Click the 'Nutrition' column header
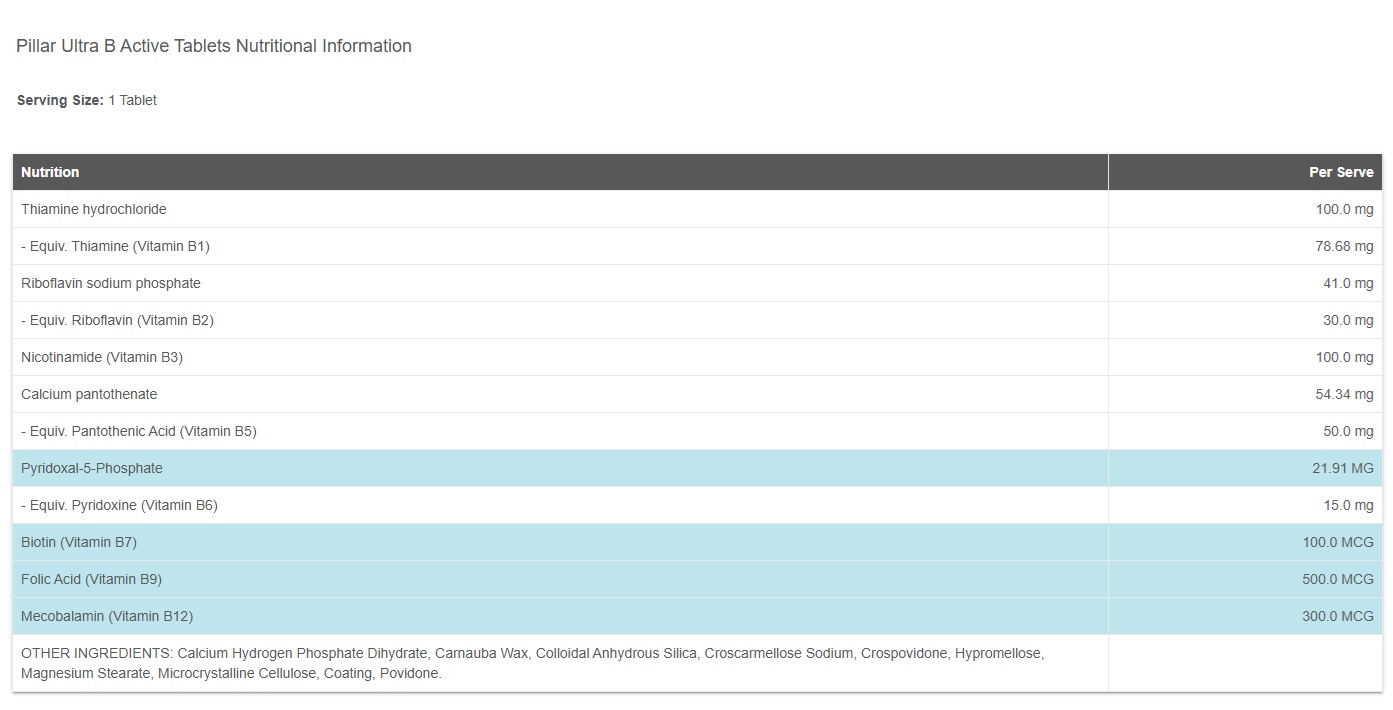 (50, 172)
